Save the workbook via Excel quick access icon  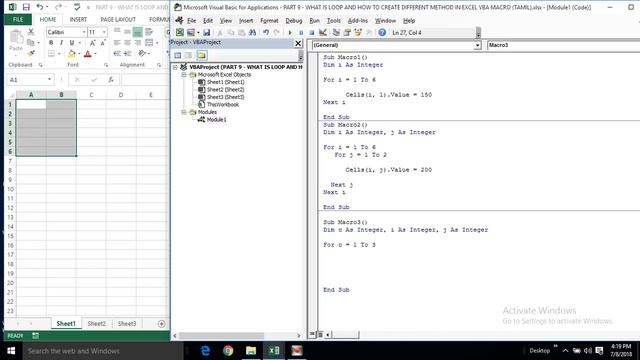pos(26,7)
